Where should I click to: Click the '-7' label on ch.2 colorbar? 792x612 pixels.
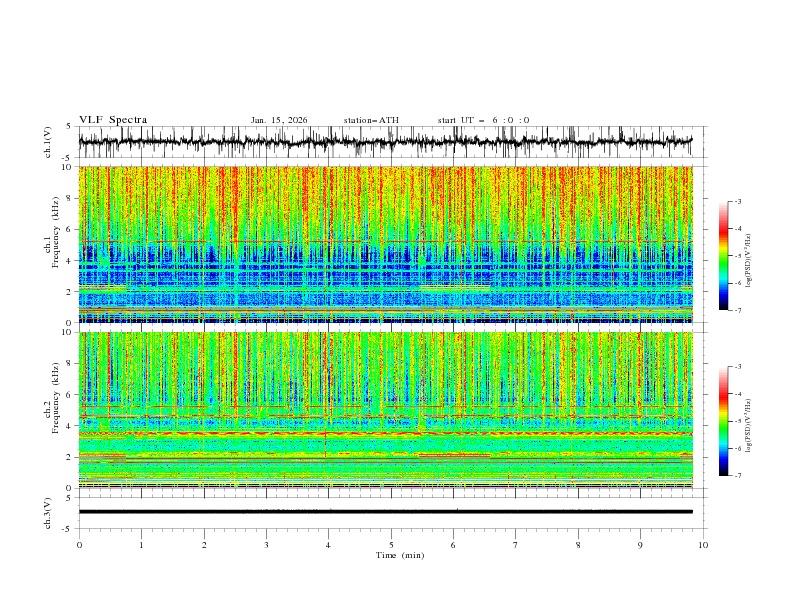pos(737,475)
